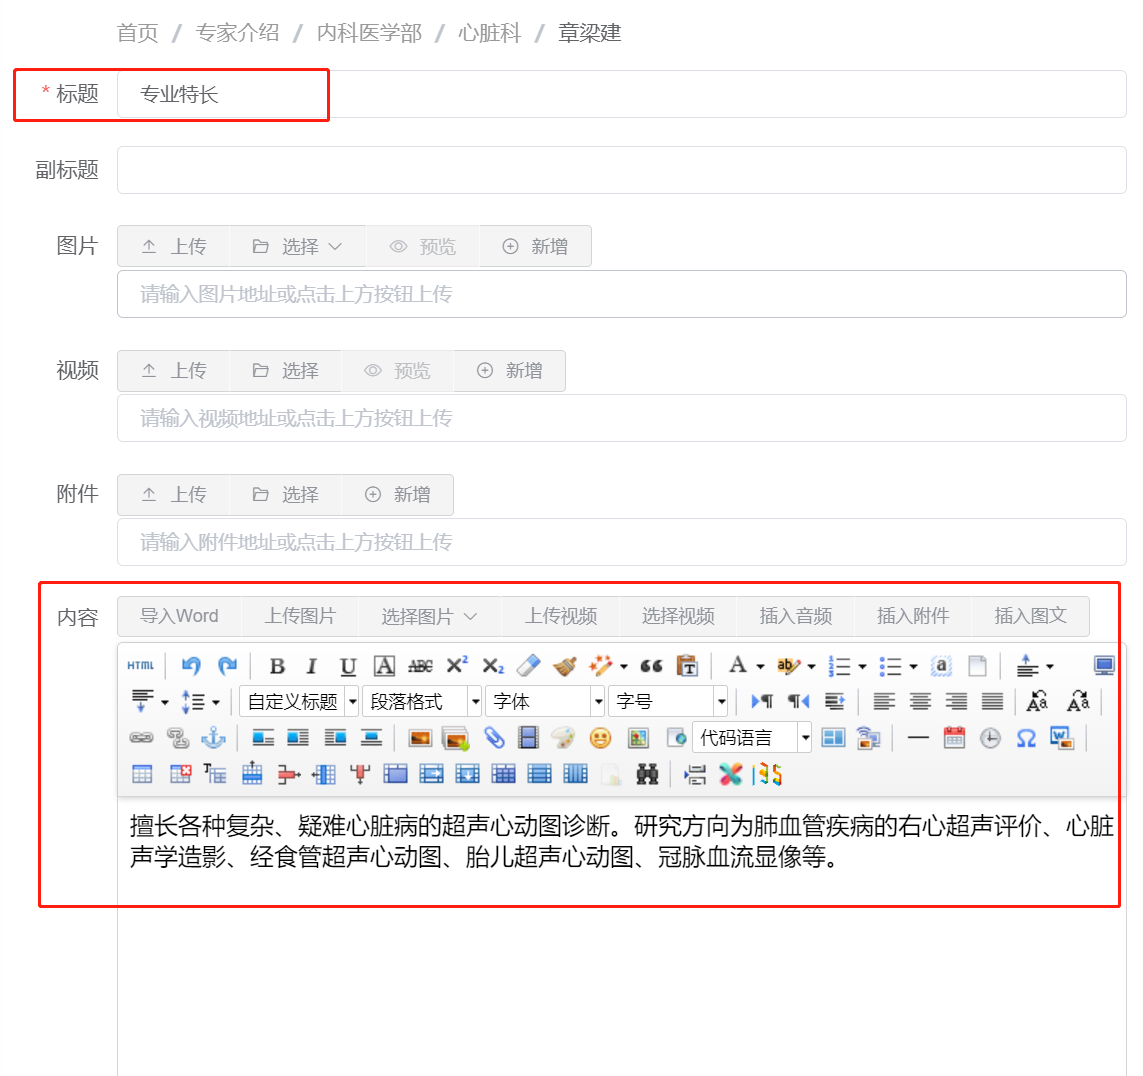
Task: Undo the last edit in the content editor
Action: pos(191,665)
